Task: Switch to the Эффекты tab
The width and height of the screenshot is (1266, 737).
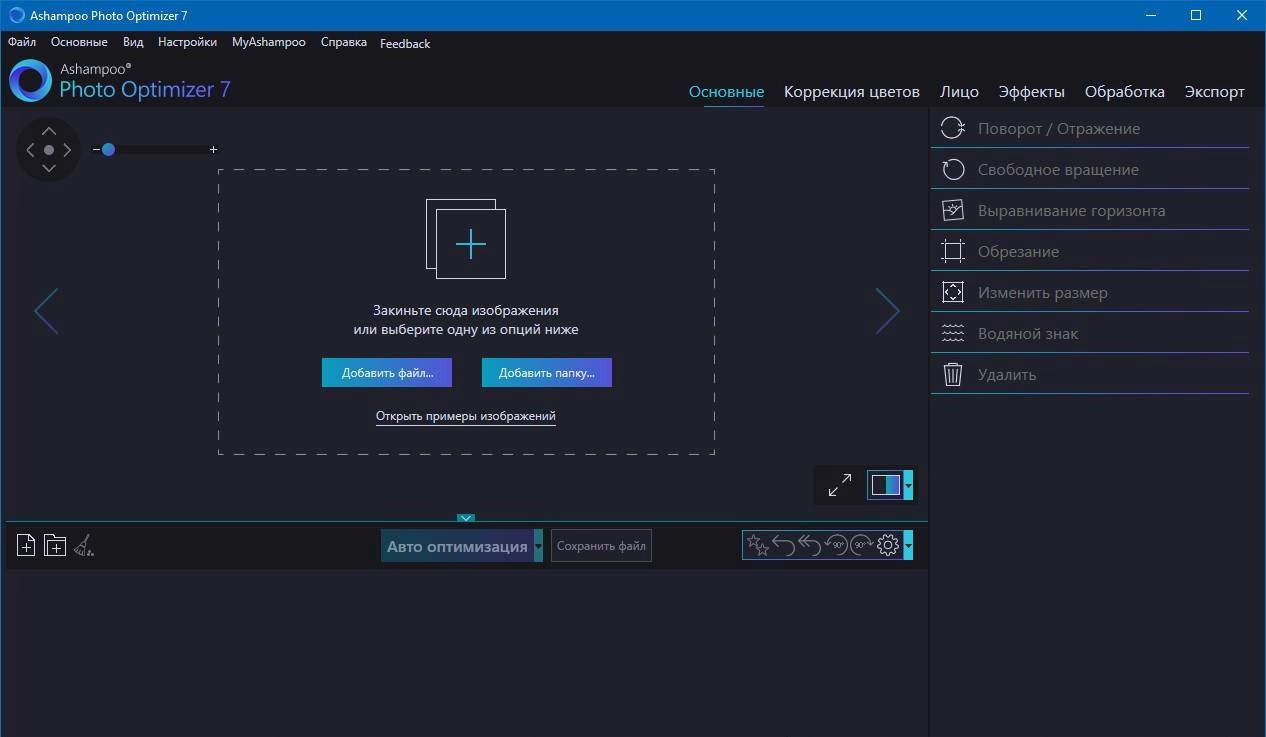Action: (x=1032, y=91)
